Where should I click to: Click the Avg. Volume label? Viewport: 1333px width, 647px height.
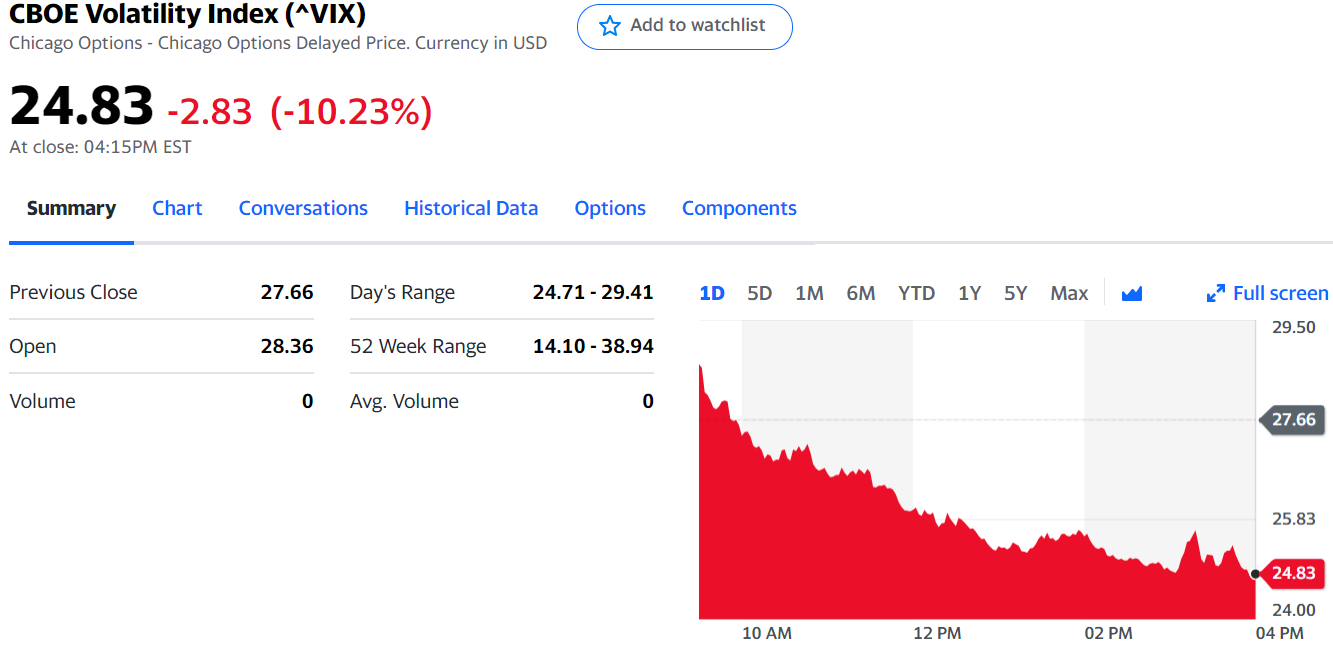point(404,401)
